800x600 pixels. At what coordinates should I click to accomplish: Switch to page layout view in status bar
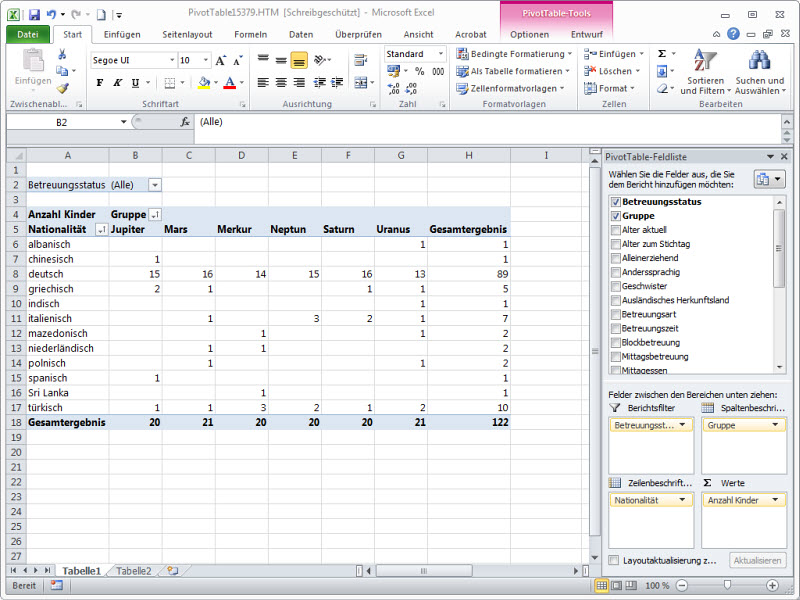coord(616,585)
